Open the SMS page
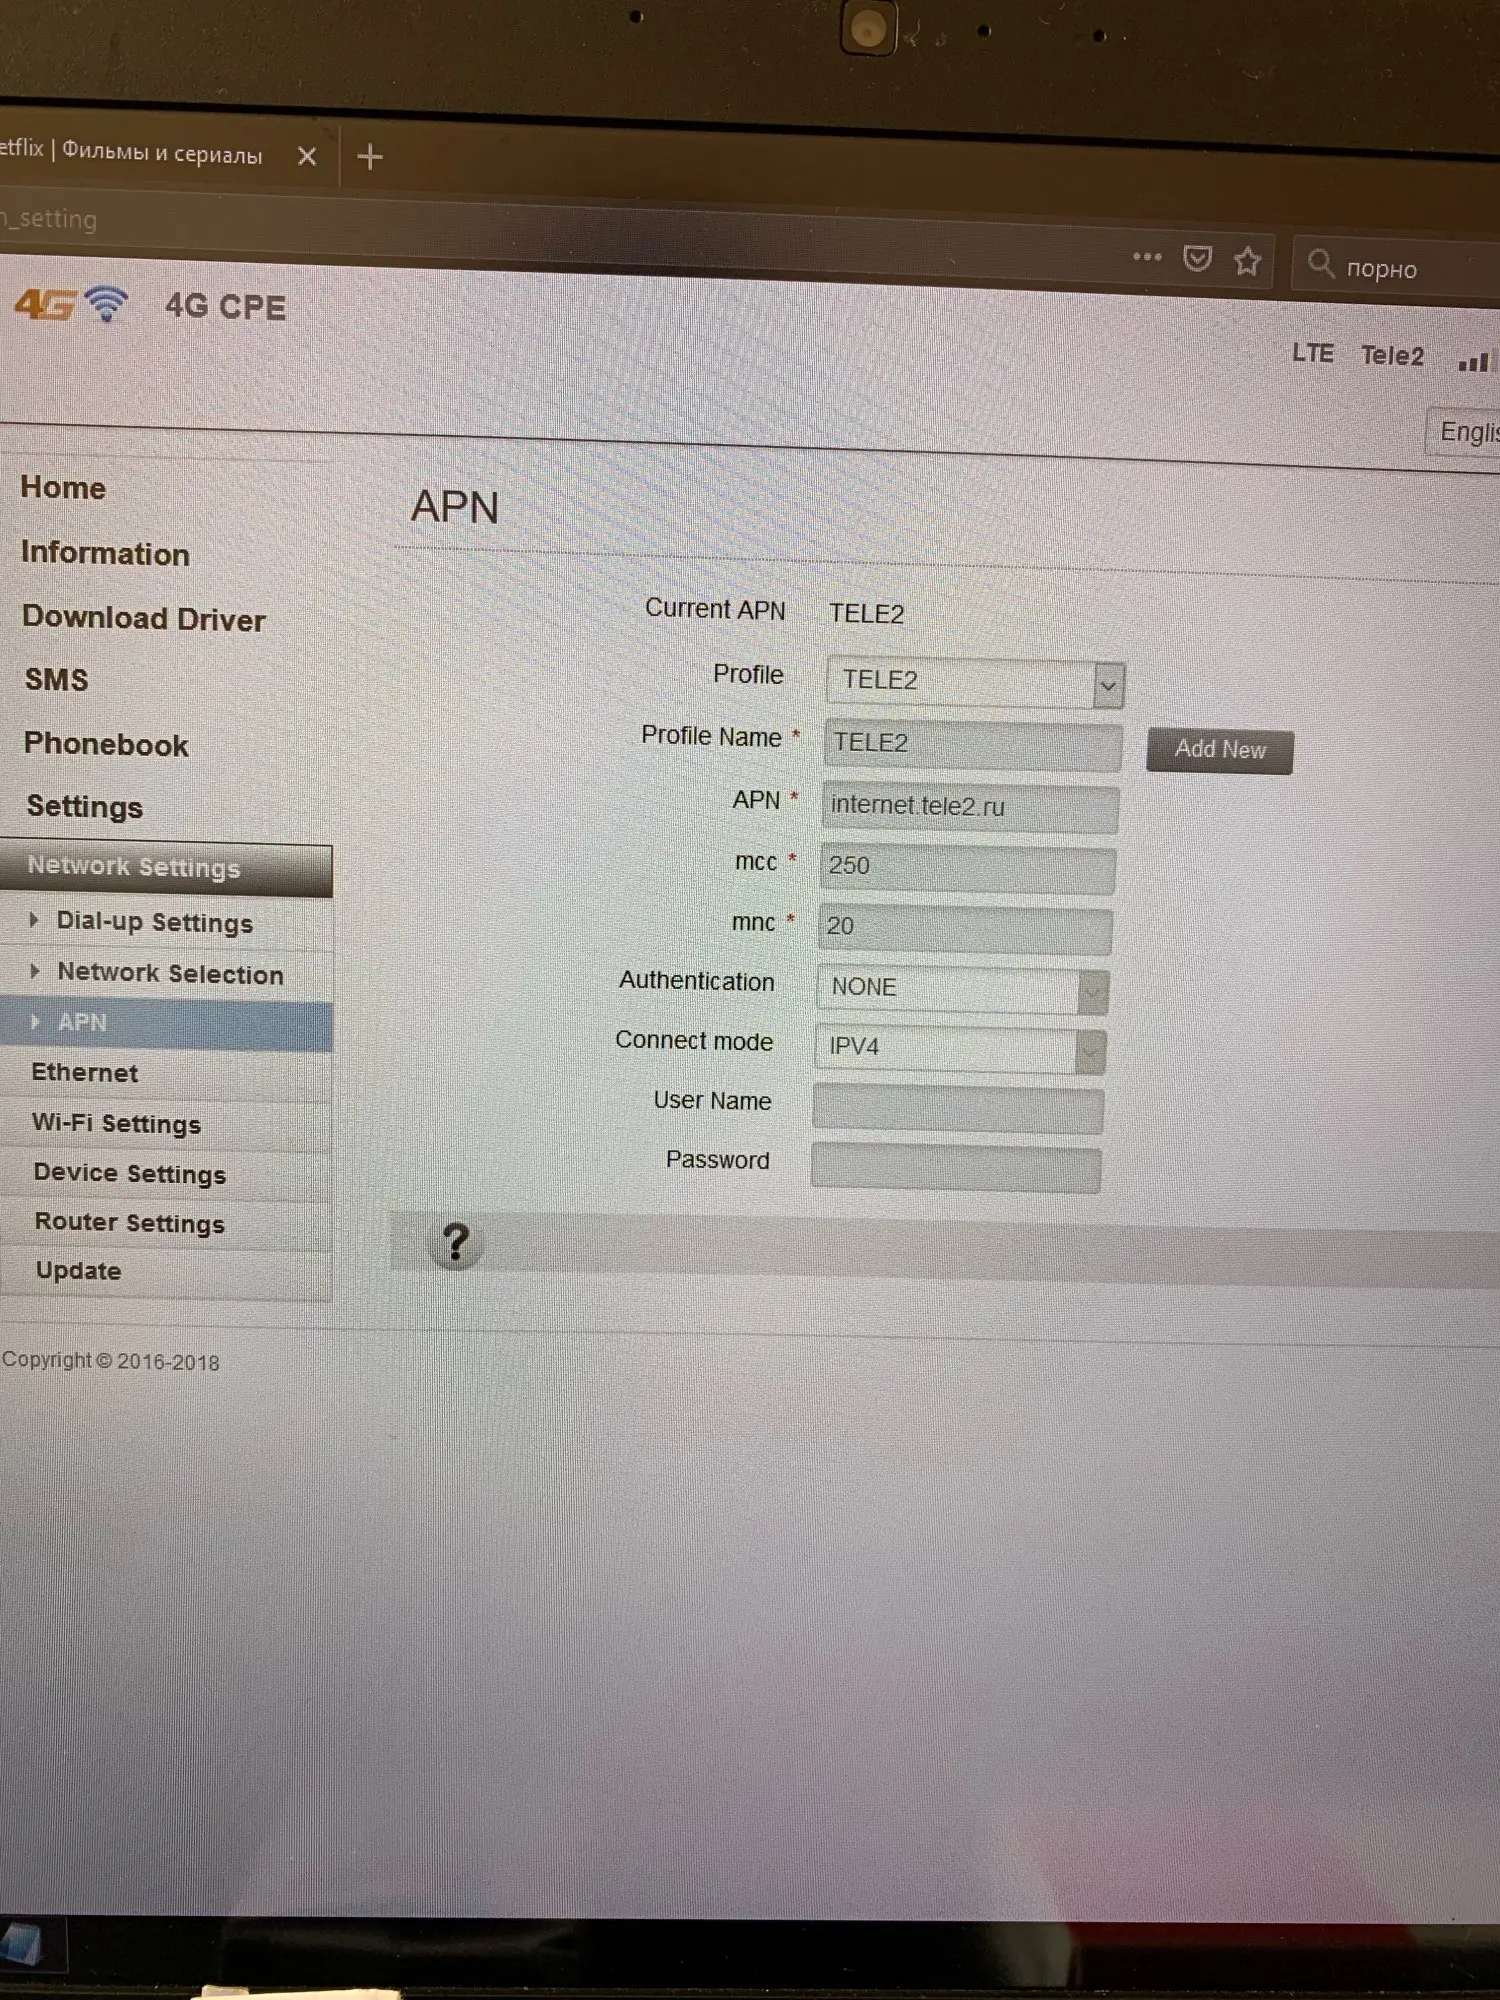The height and width of the screenshot is (2000, 1500). (x=57, y=680)
